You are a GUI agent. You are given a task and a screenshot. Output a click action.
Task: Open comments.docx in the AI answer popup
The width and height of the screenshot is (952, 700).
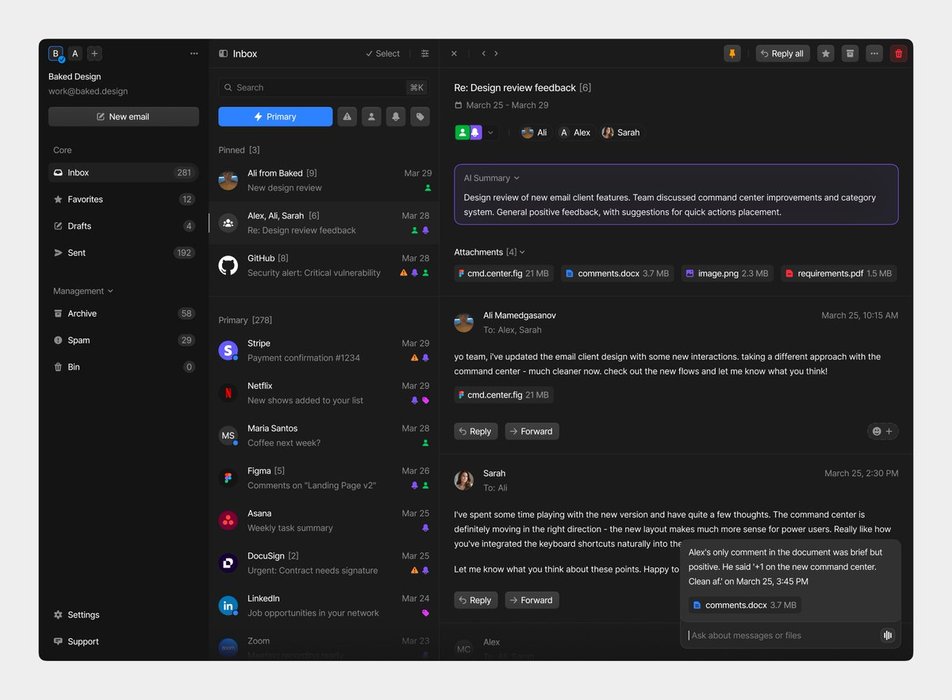(x=745, y=605)
